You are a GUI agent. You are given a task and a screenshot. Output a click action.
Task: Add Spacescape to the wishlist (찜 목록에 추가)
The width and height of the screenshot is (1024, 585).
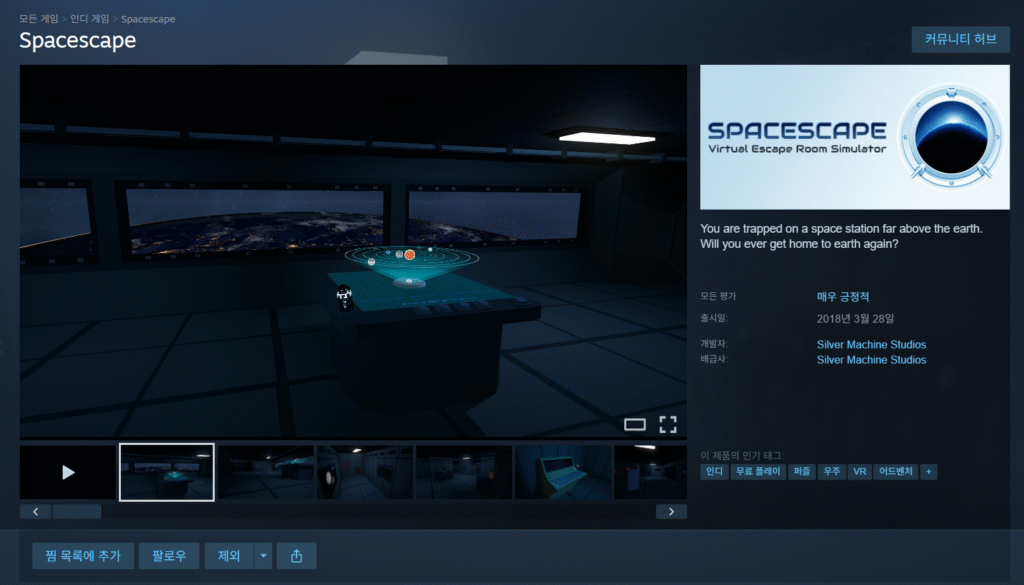coord(83,555)
